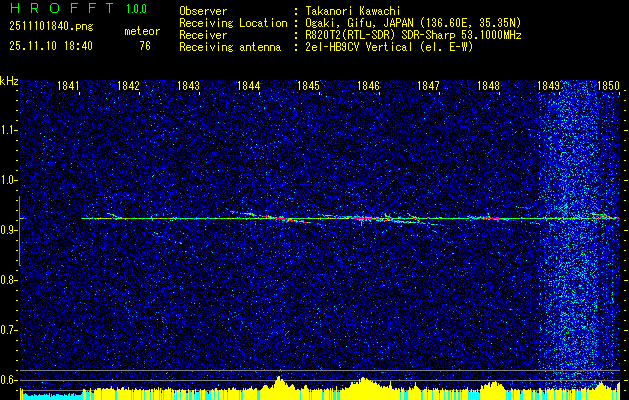Click the file name 2511101840.png
Screen dimensions: 629x400
[51, 27]
